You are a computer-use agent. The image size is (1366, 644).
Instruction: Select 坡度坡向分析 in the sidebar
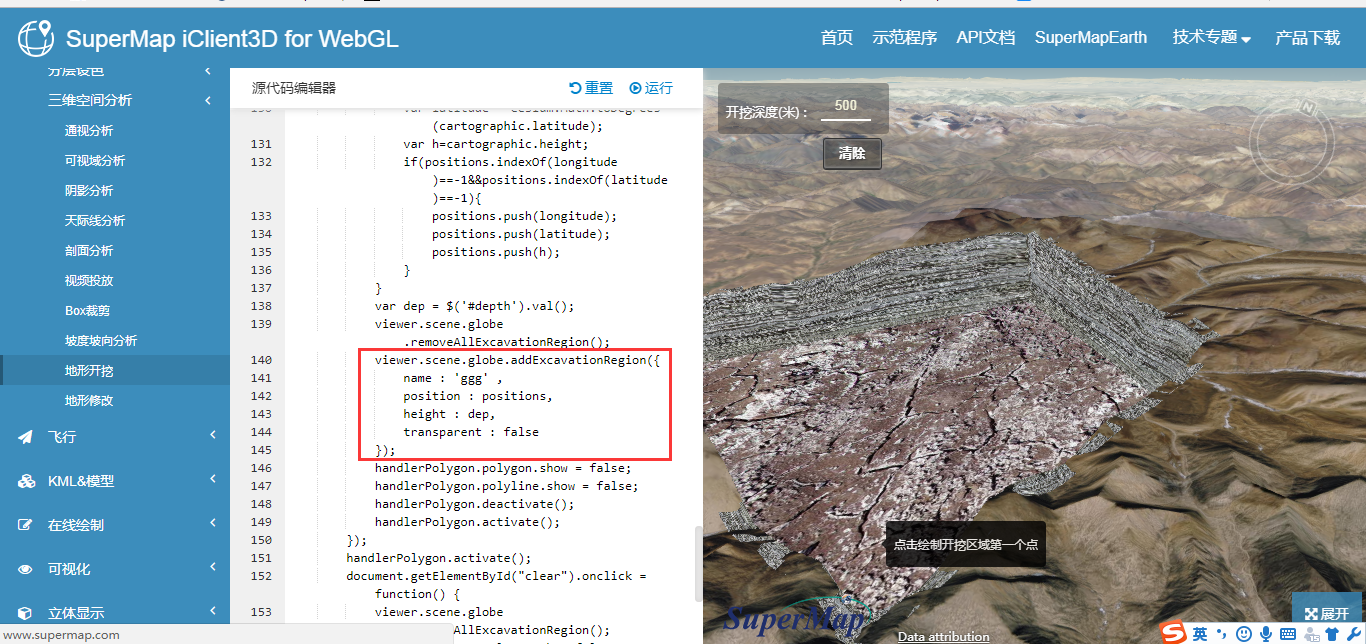[x=101, y=340]
